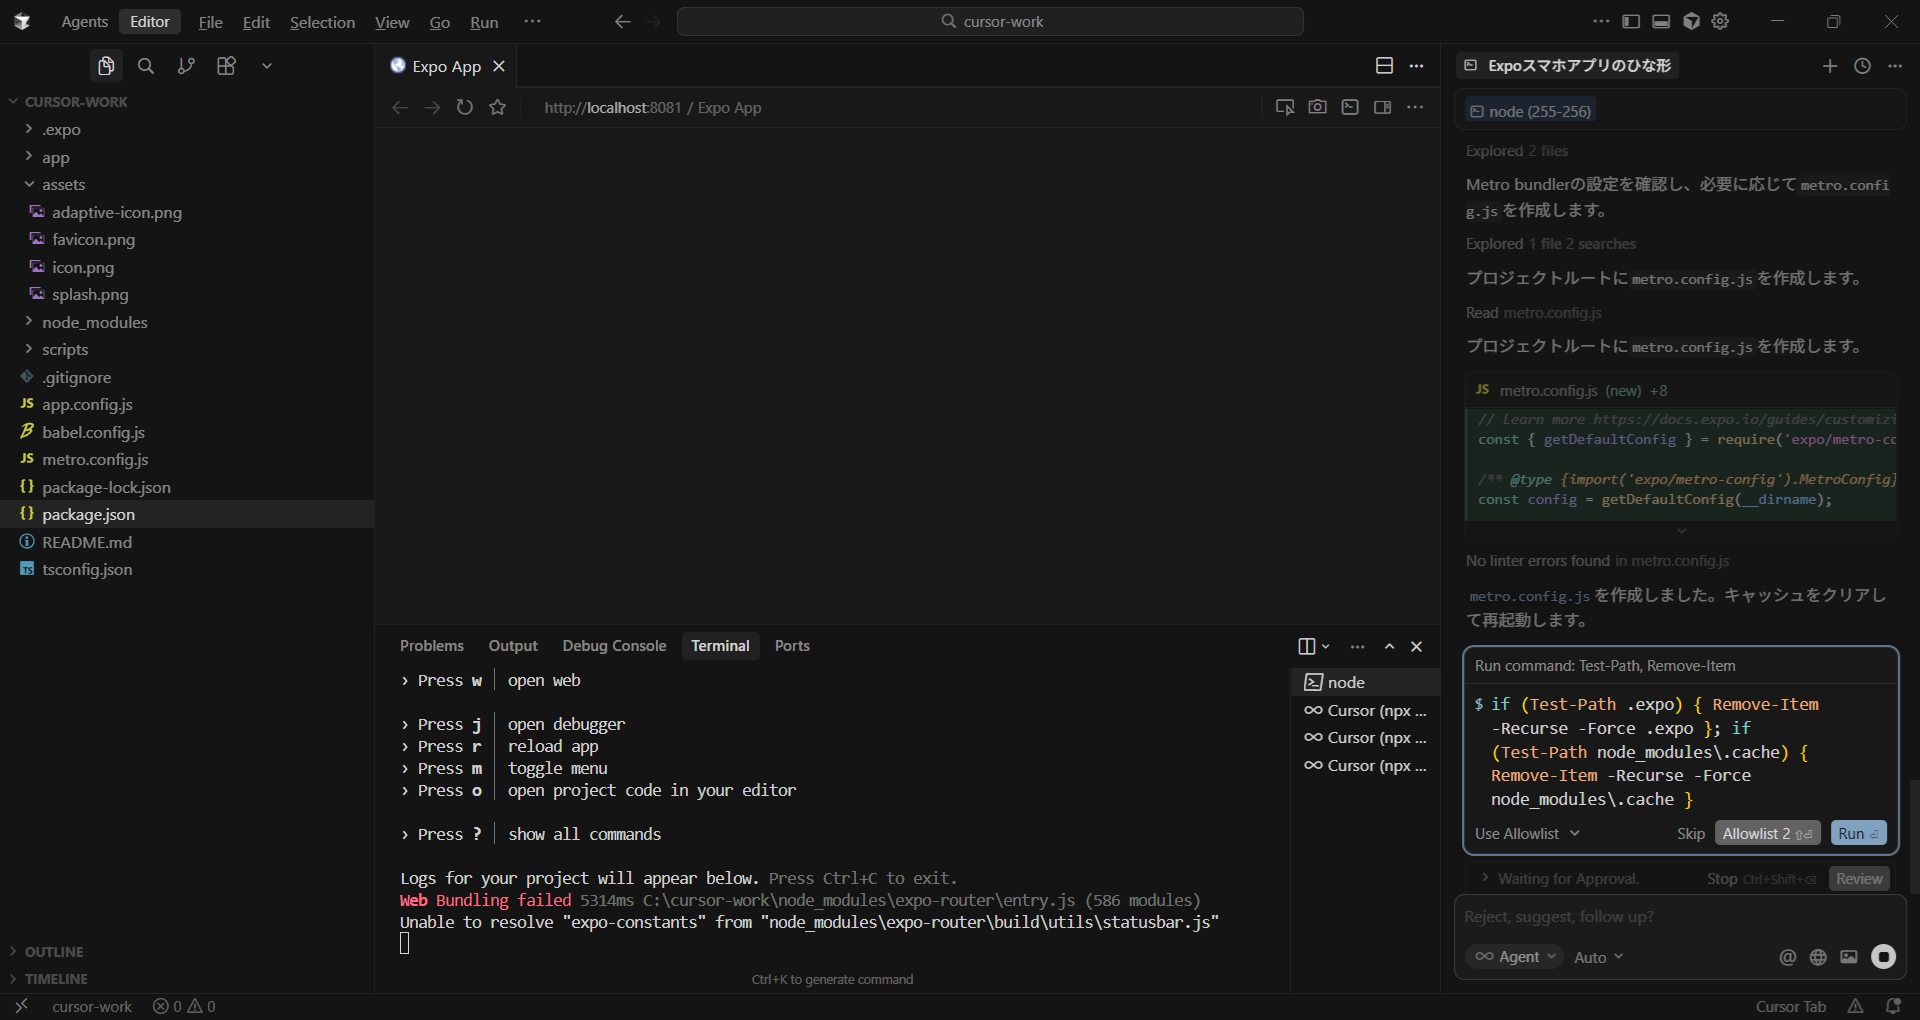Screen dimensions: 1920x1020
Task: Open the Selection menu
Action: 322,22
